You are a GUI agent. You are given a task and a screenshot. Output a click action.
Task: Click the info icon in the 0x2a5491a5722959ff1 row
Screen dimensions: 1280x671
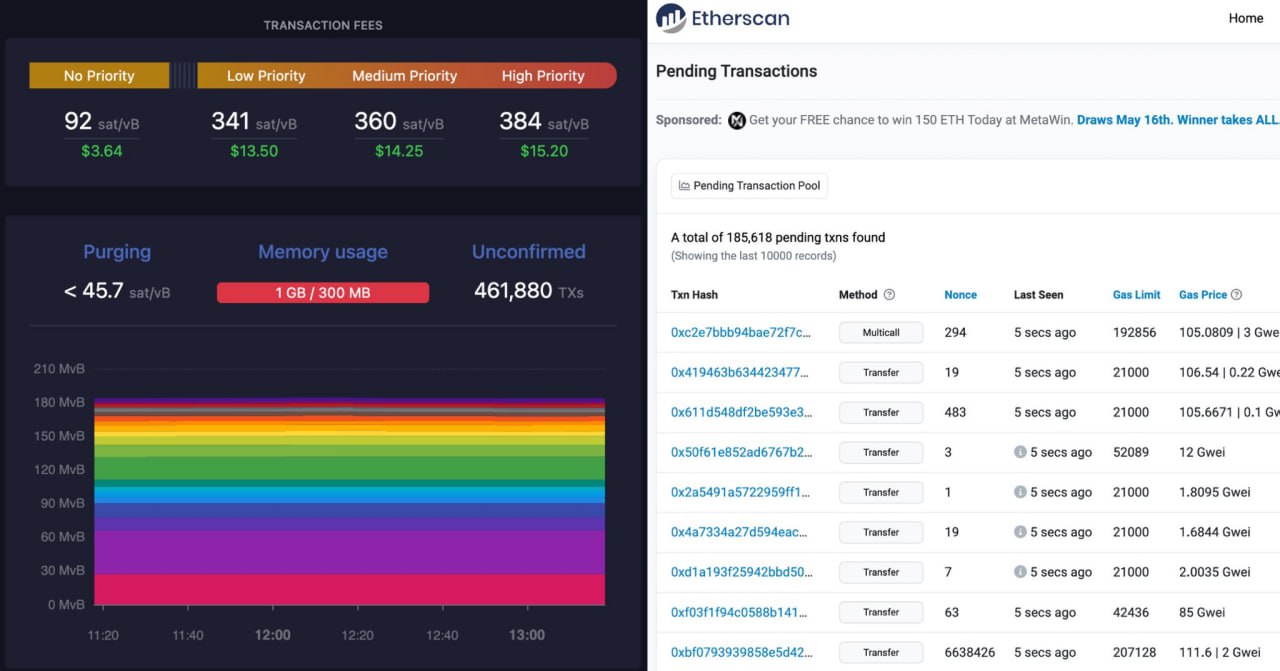pos(1020,492)
